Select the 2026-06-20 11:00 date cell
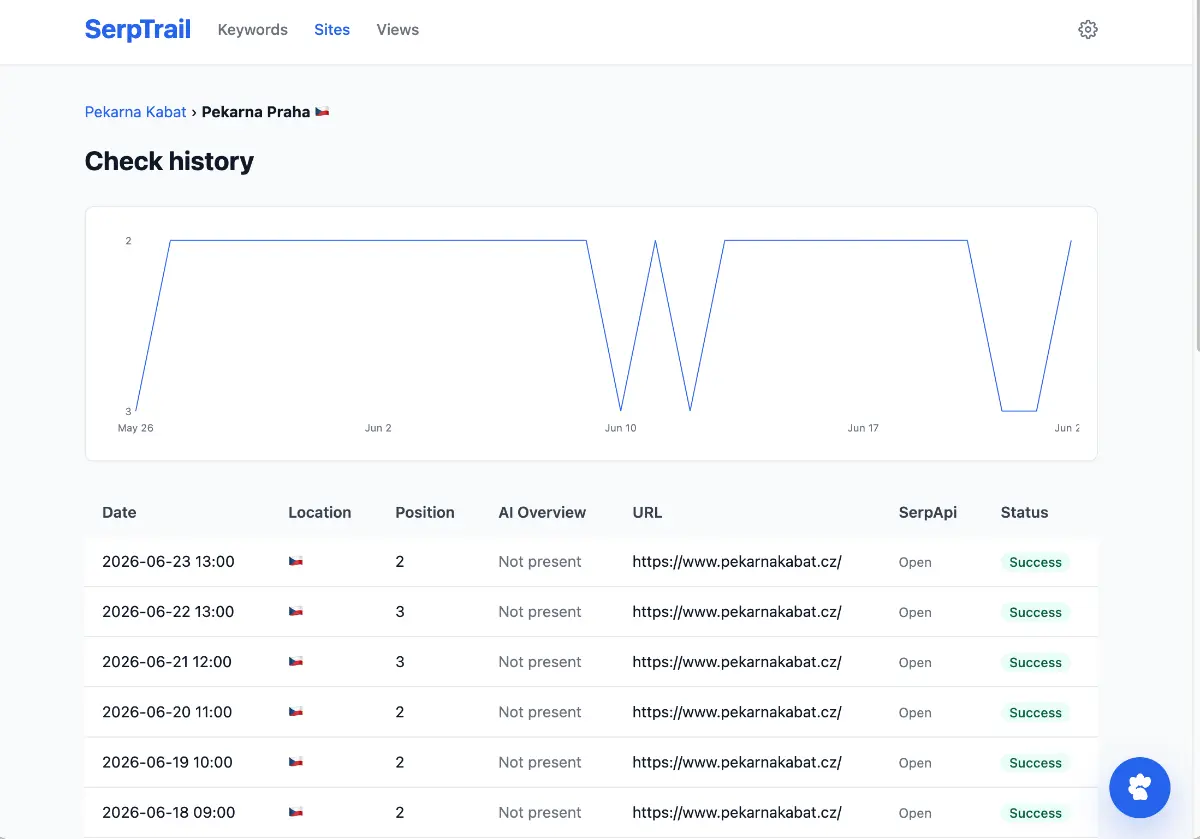 pyautogui.click(x=167, y=712)
